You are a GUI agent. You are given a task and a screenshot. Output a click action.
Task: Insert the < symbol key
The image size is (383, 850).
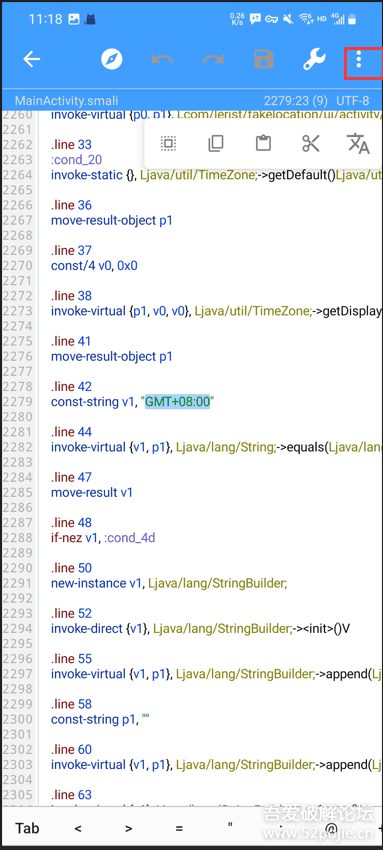[x=78, y=828]
